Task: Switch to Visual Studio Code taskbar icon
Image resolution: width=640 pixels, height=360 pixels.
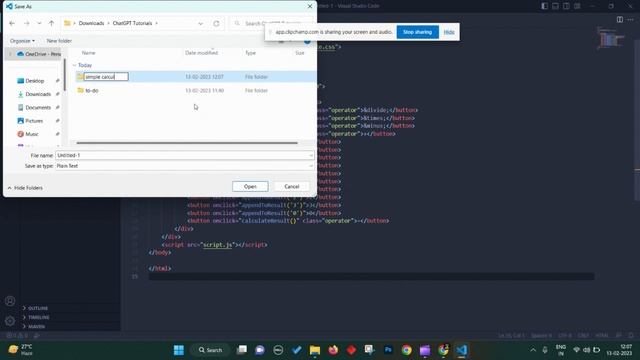Action: point(462,350)
